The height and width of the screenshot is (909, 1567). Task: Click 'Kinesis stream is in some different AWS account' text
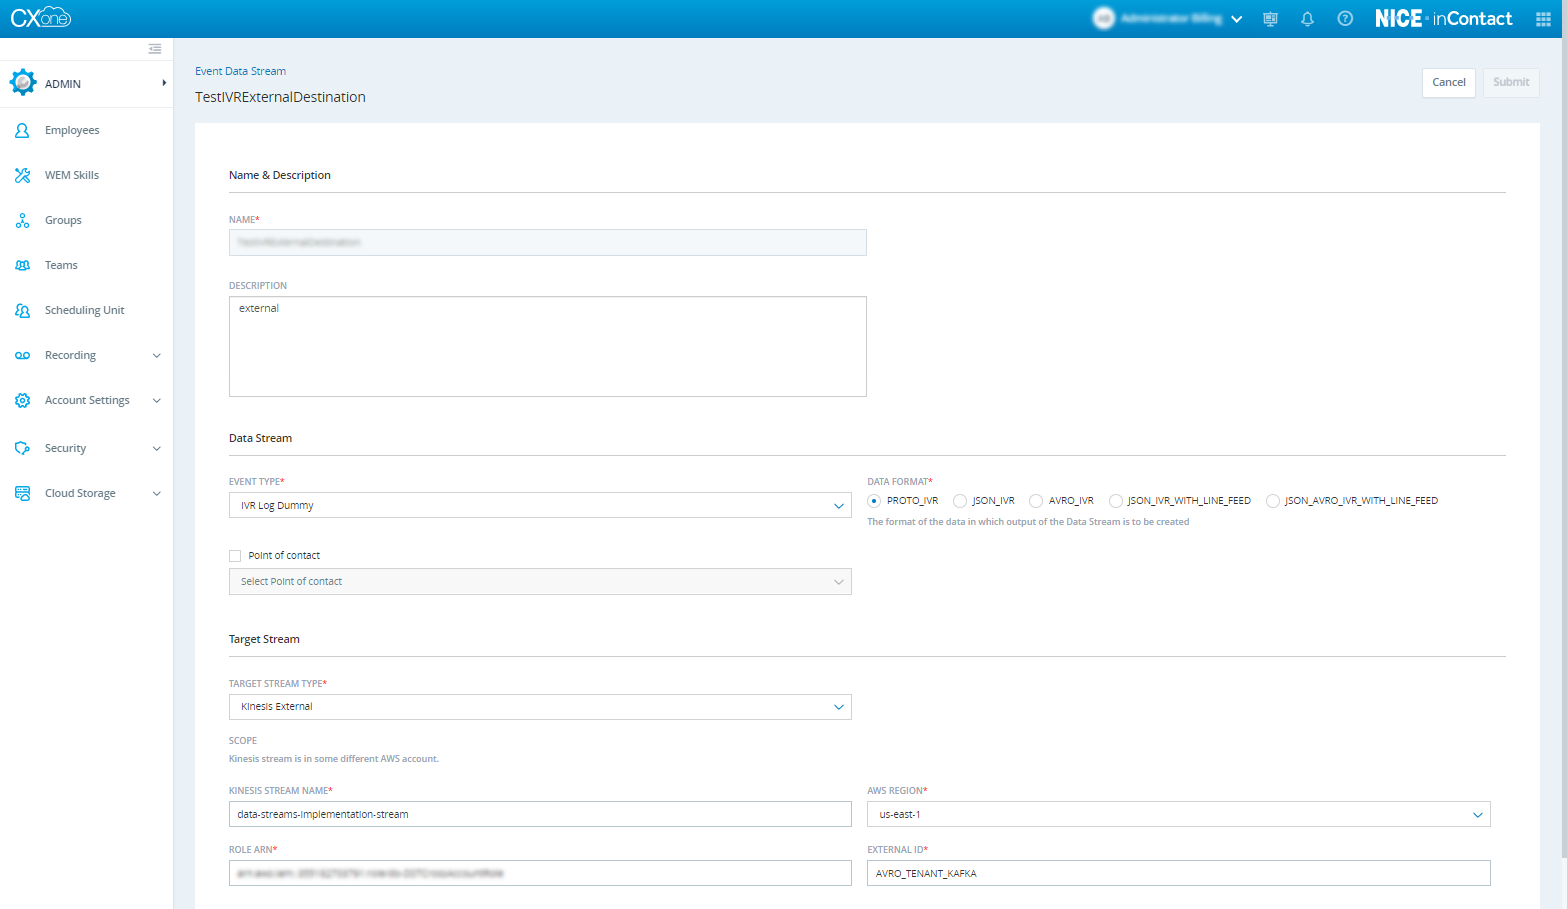point(334,759)
